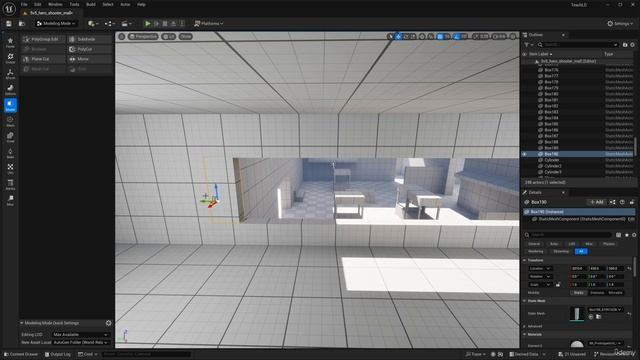
Task: Click the Outliner add folder icon
Action: point(625,44)
